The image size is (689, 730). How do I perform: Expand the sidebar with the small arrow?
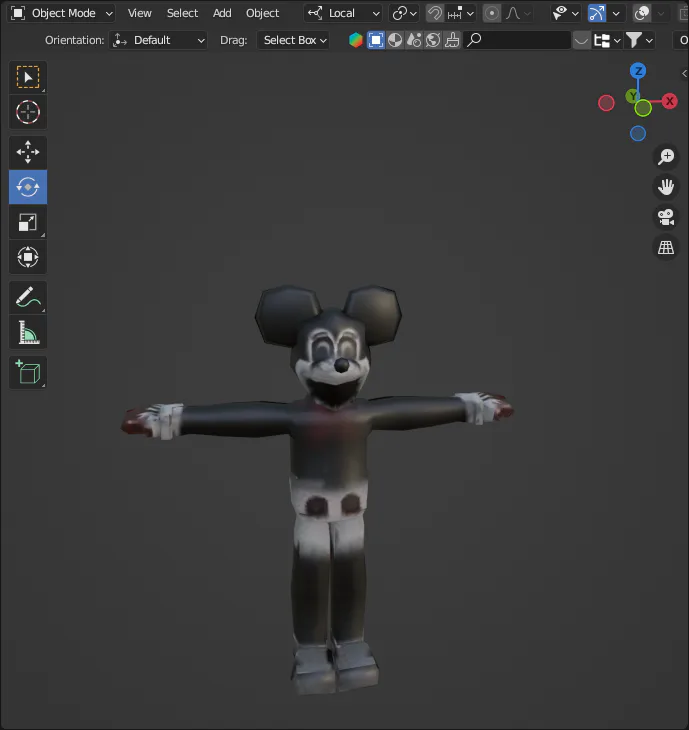click(684, 73)
